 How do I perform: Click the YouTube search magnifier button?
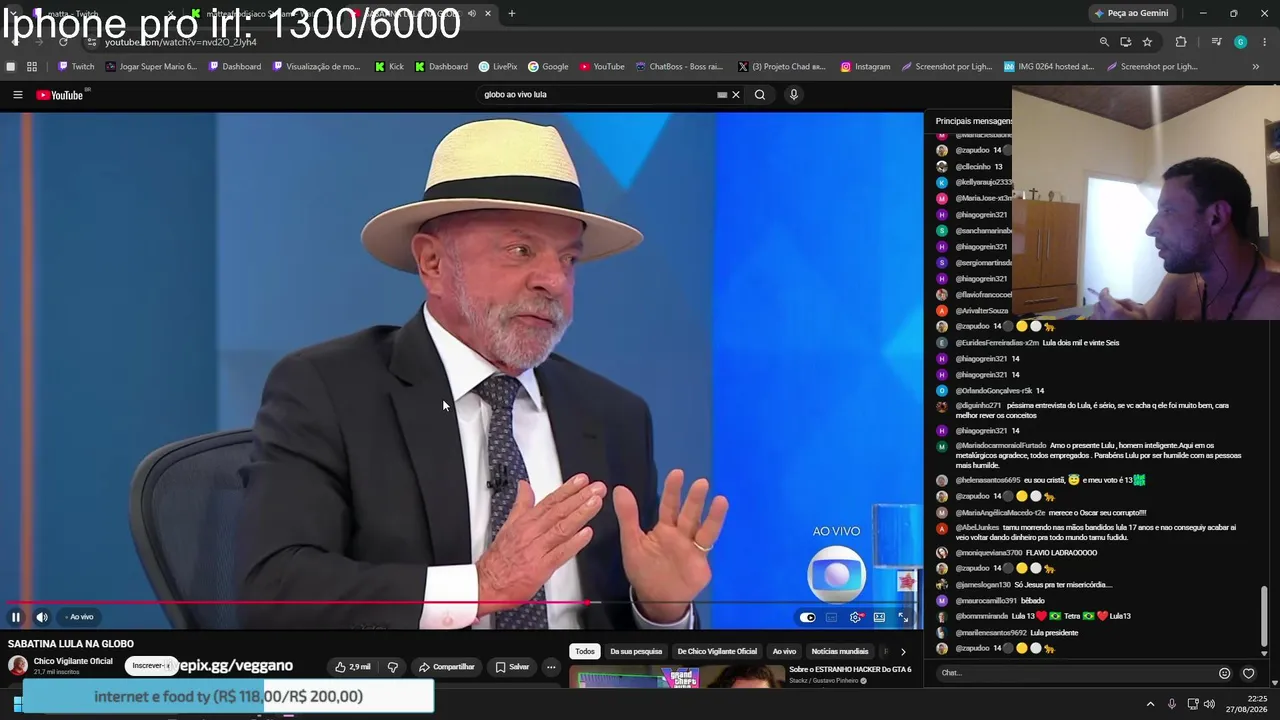click(x=760, y=95)
